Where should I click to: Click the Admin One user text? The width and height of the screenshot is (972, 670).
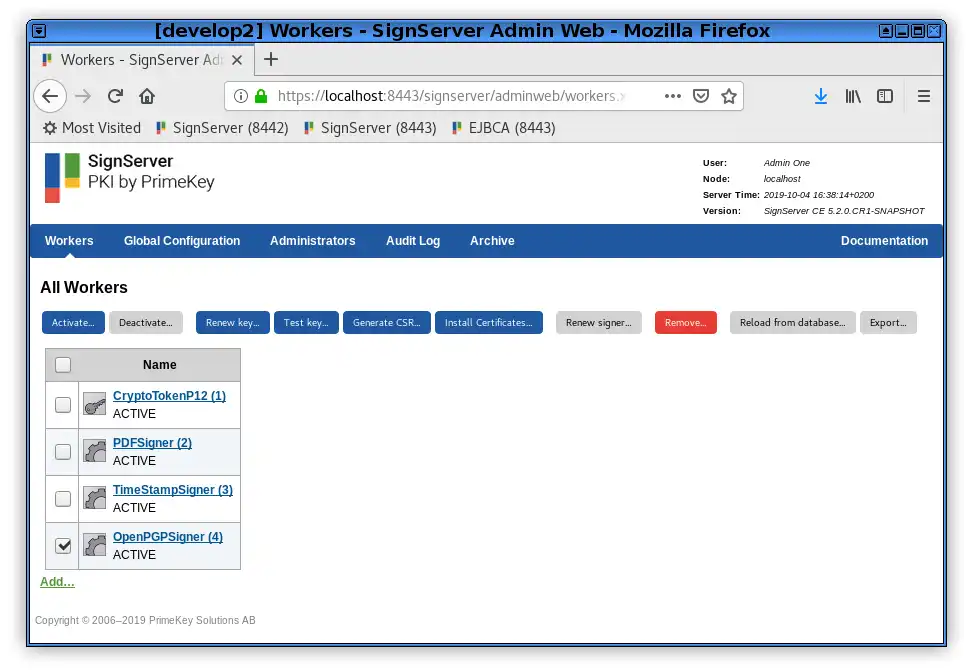click(787, 162)
